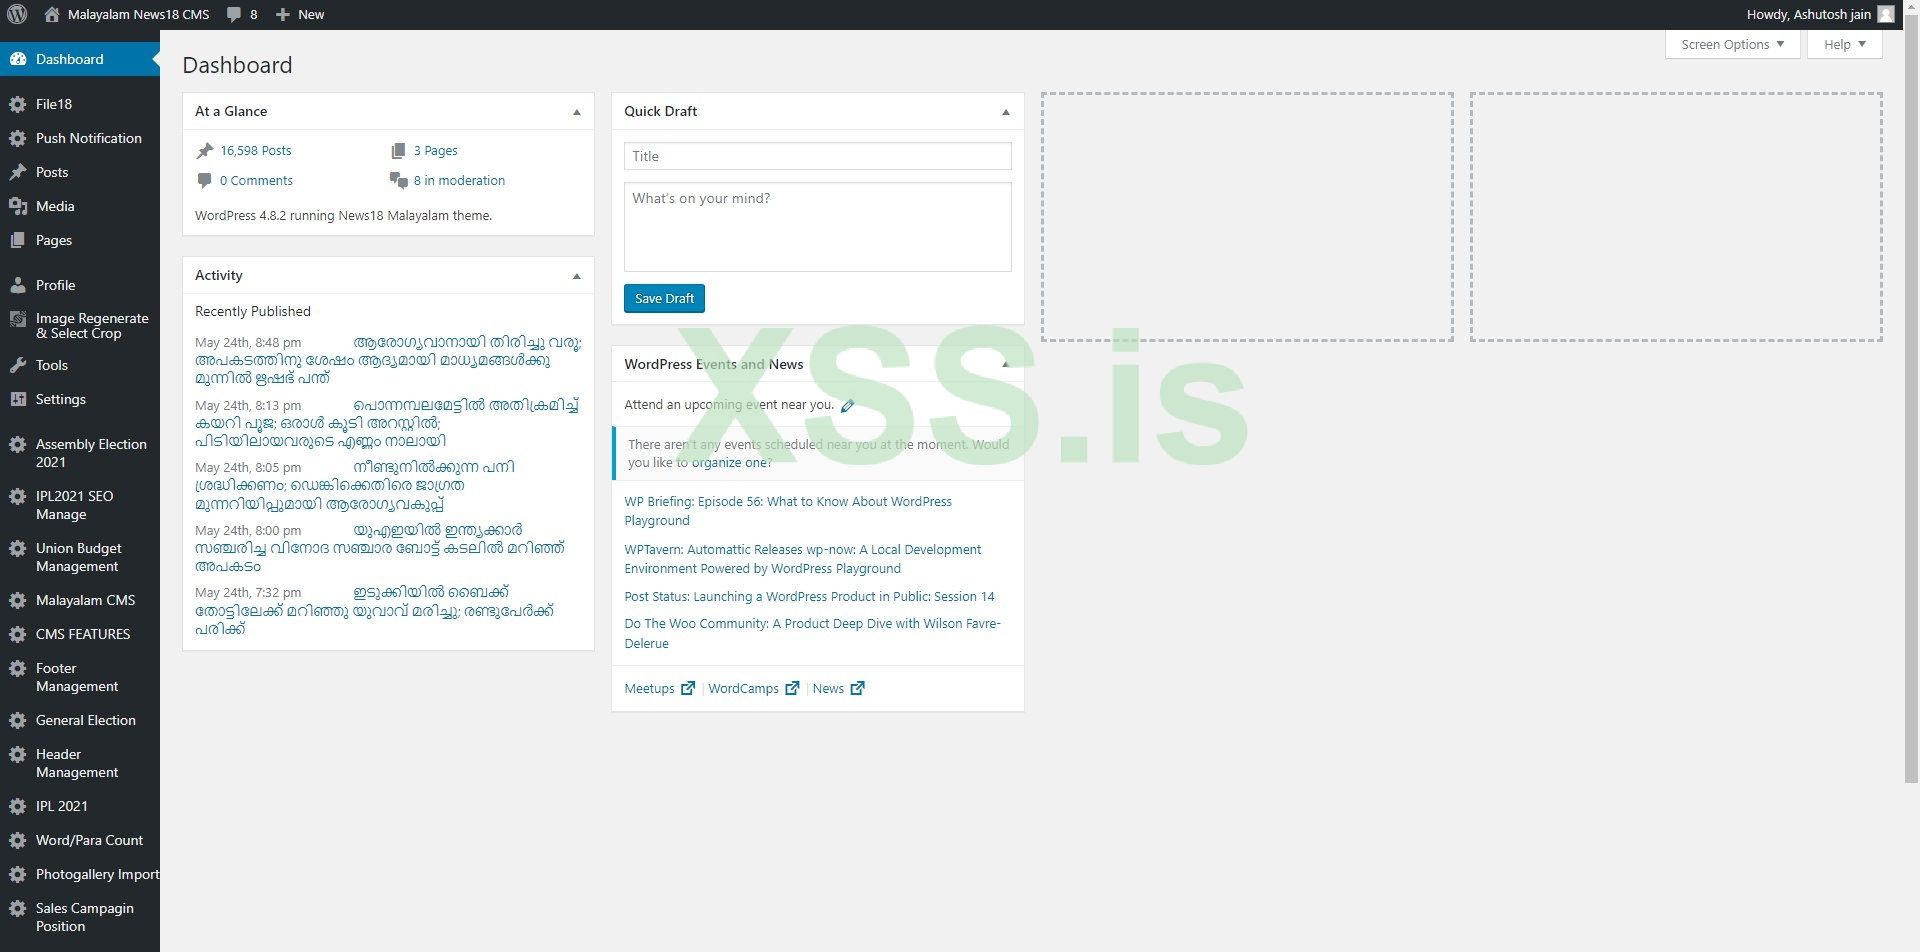Click the organize one? link
1920x952 pixels.
(732, 463)
